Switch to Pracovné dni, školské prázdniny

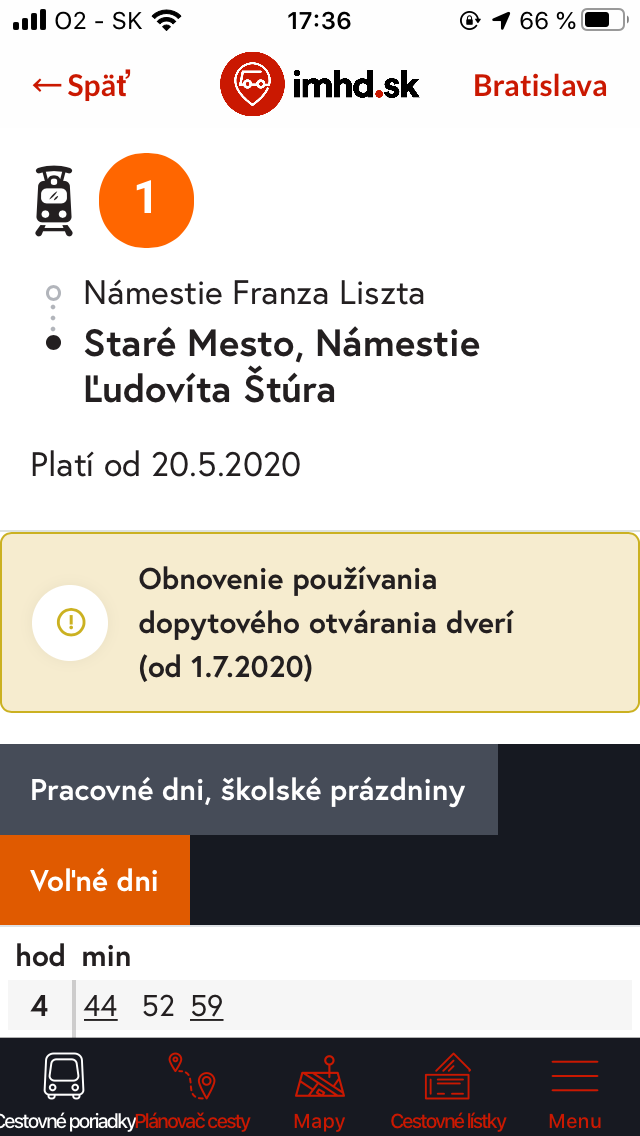coord(248,790)
